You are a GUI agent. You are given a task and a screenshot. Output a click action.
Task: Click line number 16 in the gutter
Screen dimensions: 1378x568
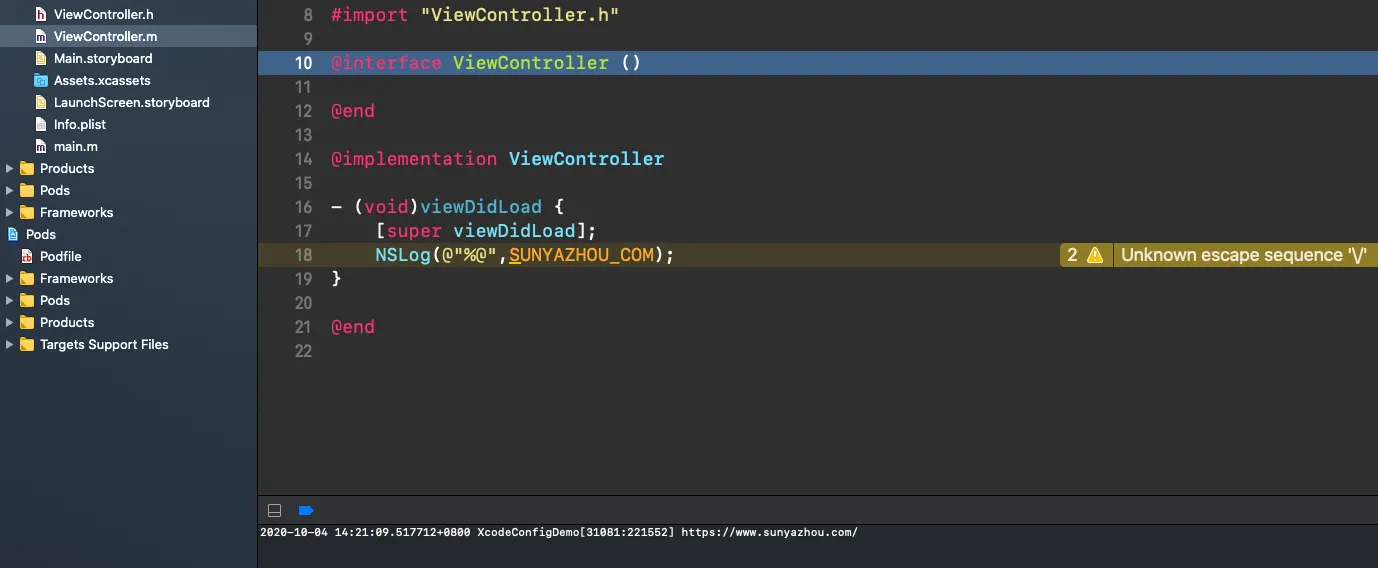click(303, 207)
